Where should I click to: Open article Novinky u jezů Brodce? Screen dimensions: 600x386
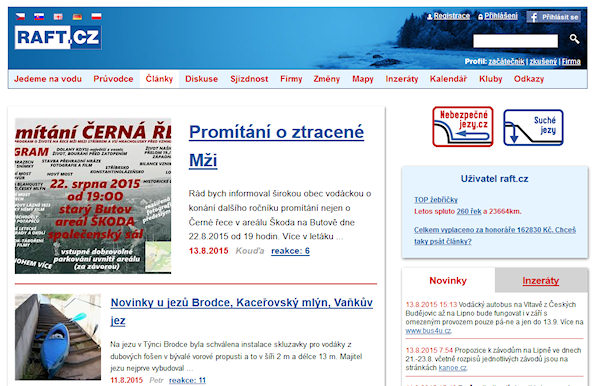coord(241,311)
